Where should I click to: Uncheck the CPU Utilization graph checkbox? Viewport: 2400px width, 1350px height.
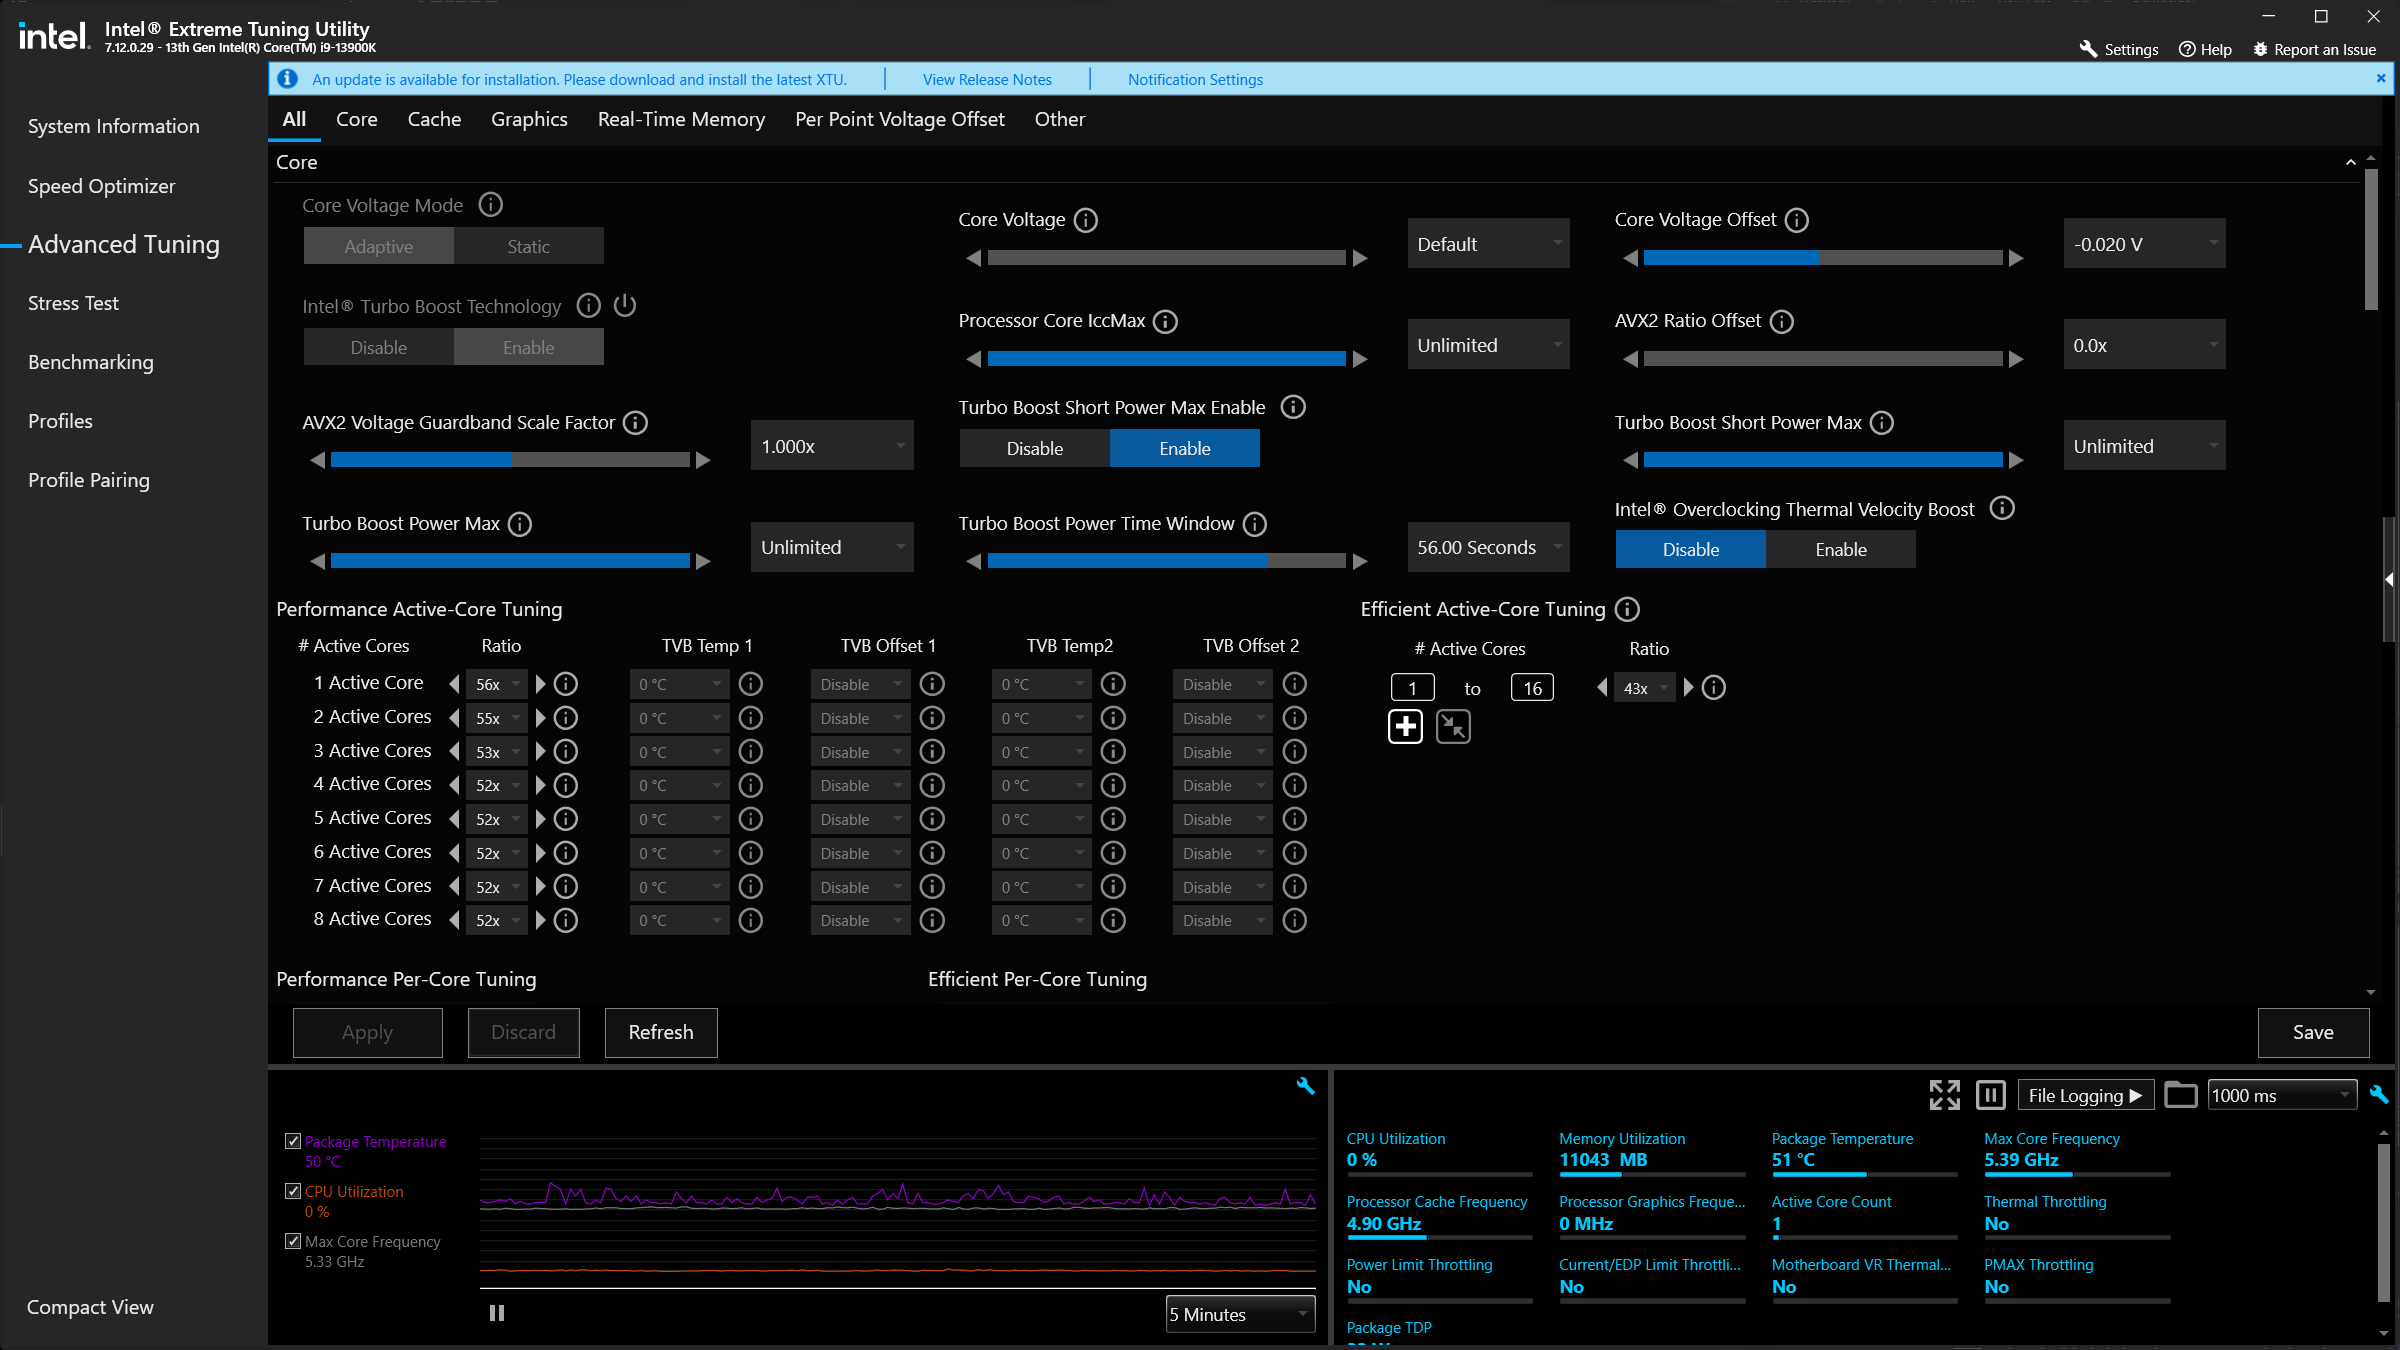293,1191
